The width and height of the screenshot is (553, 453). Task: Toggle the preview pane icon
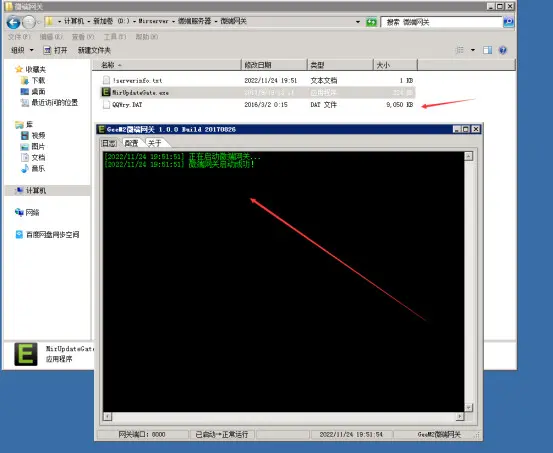click(x=487, y=50)
